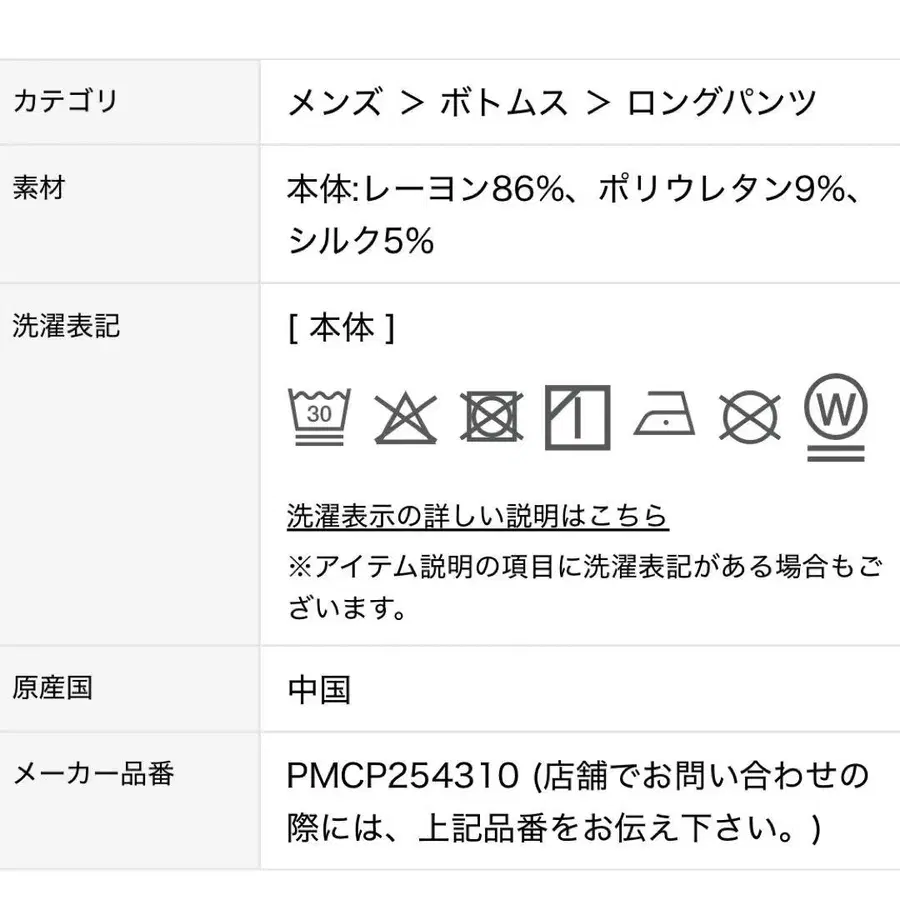Screen dimensions: 900x900
Task: Click the line-dry-in-shade square symbol
Action: [x=578, y=416]
